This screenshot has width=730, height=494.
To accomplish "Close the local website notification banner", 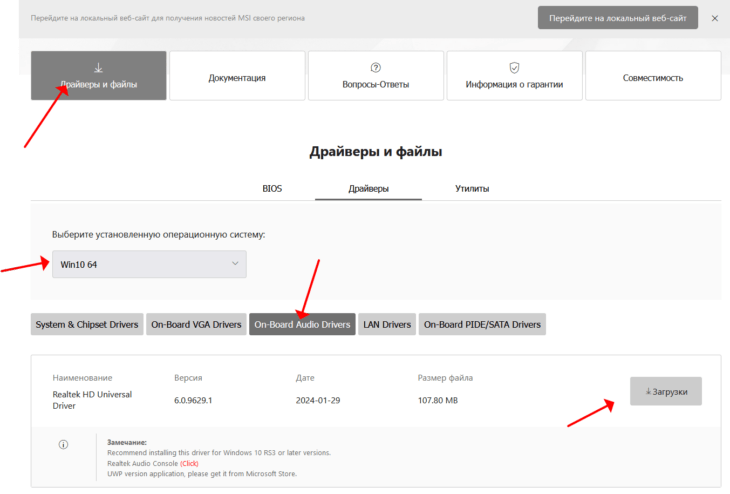I will click(x=715, y=18).
